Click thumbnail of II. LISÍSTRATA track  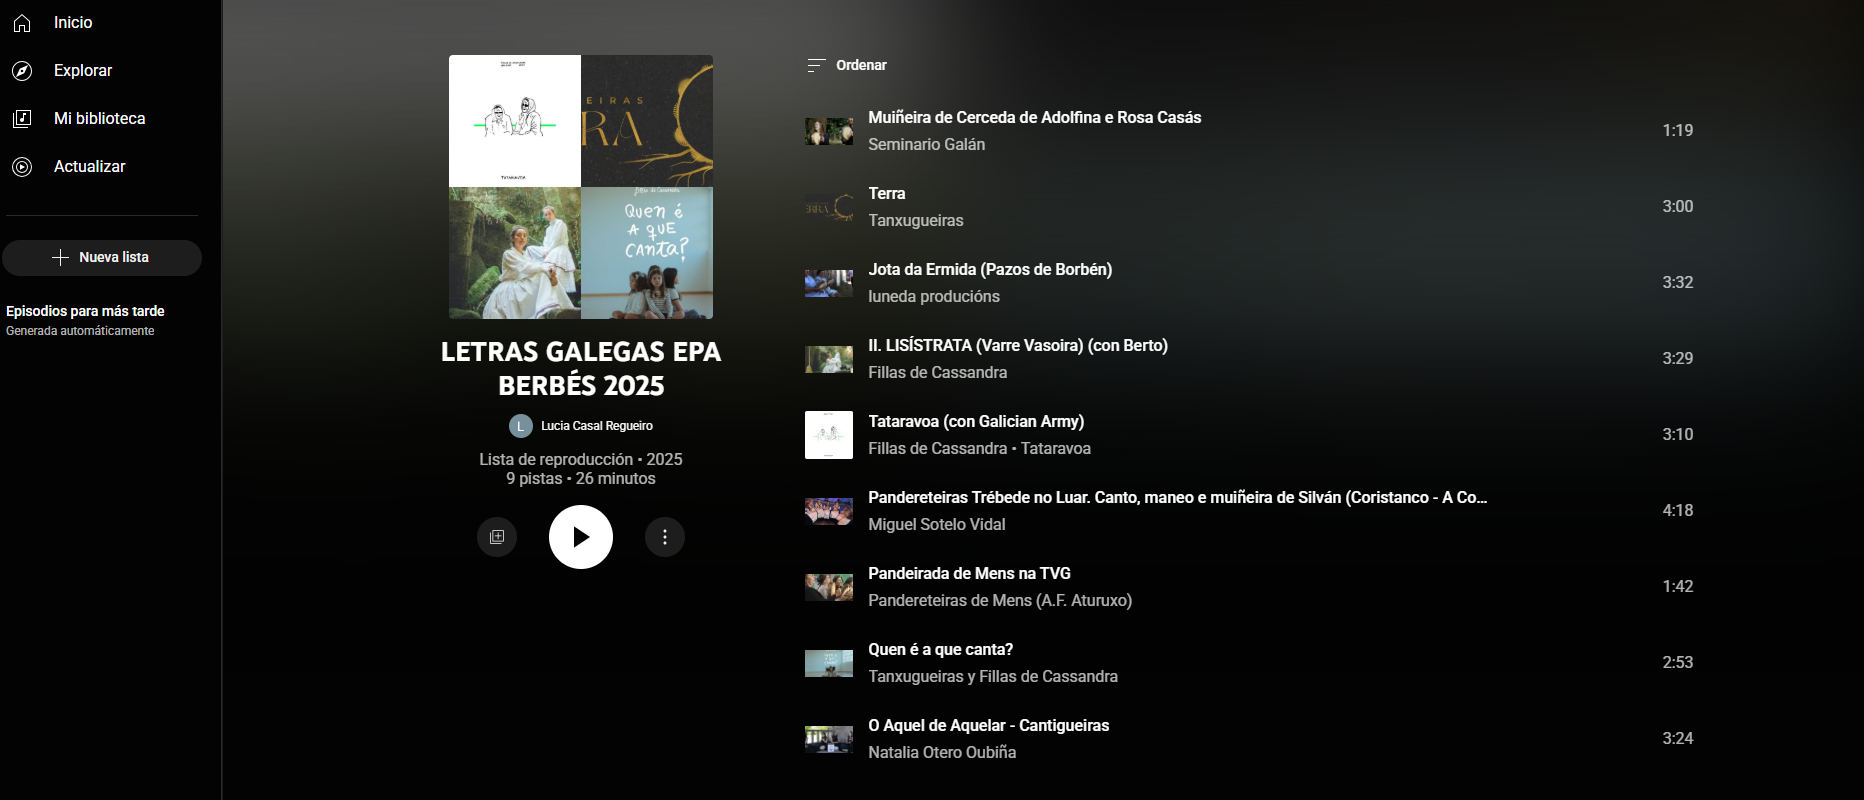pos(829,359)
